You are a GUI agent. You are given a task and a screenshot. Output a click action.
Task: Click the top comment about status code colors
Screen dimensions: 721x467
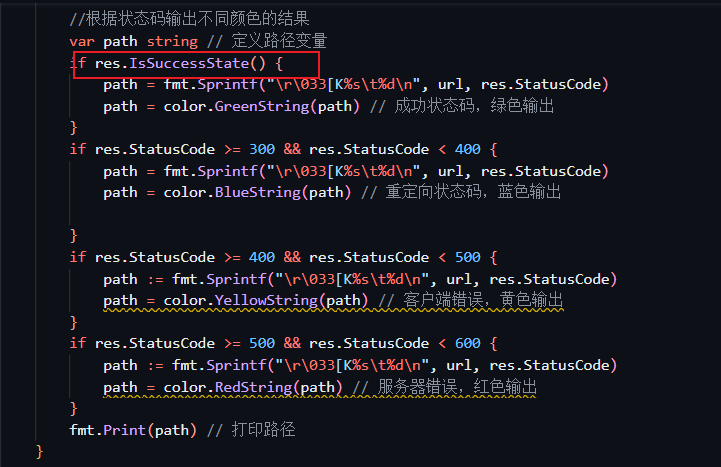(x=189, y=19)
